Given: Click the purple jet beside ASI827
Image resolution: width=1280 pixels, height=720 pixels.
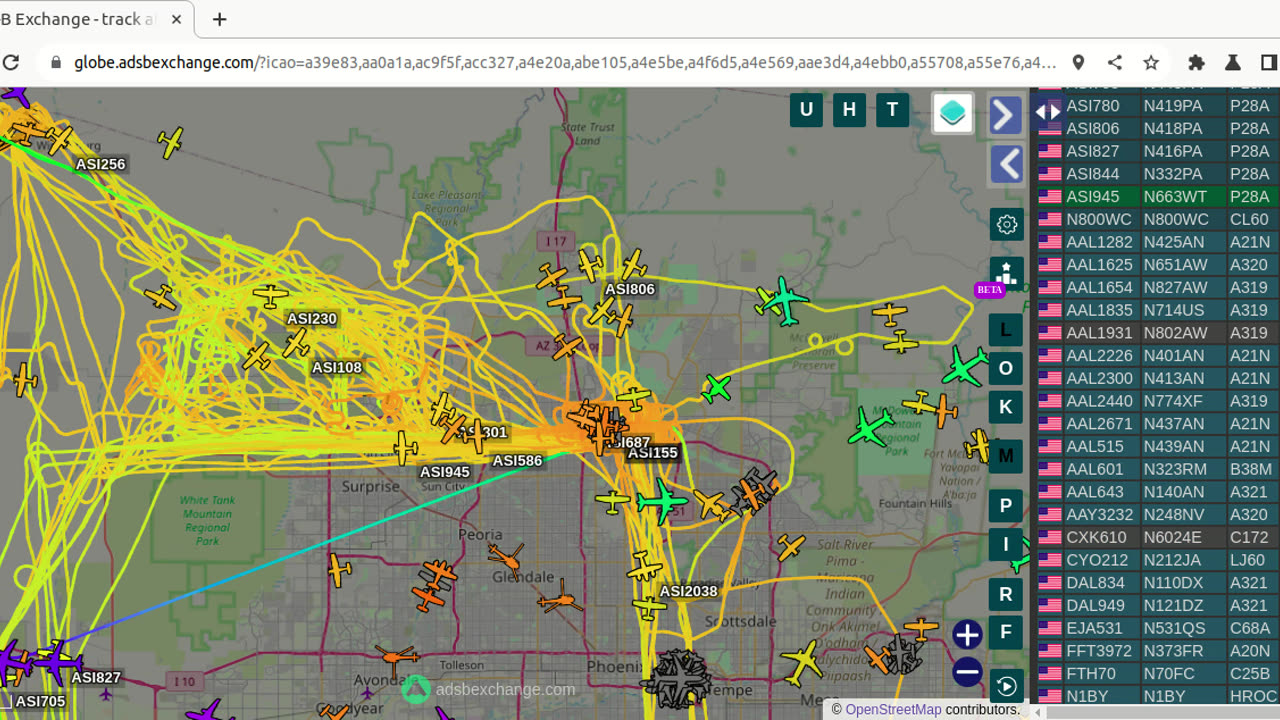Looking at the screenshot, I should 55,662.
